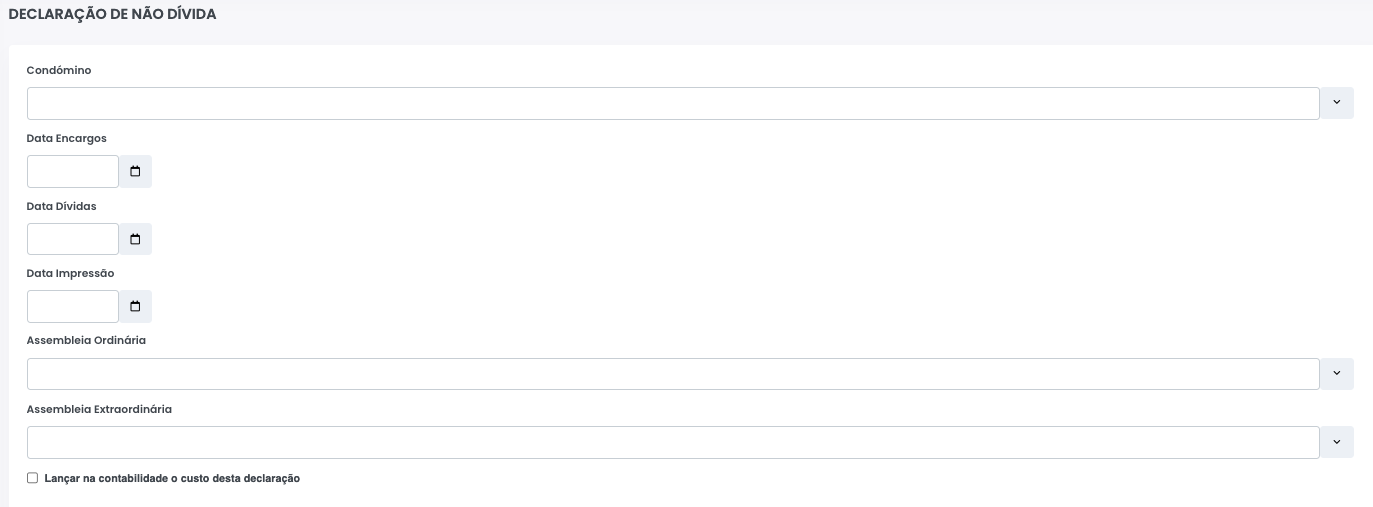Focus the Data Dívidas date field
Image resolution: width=1373 pixels, height=507 pixels.
(73, 239)
